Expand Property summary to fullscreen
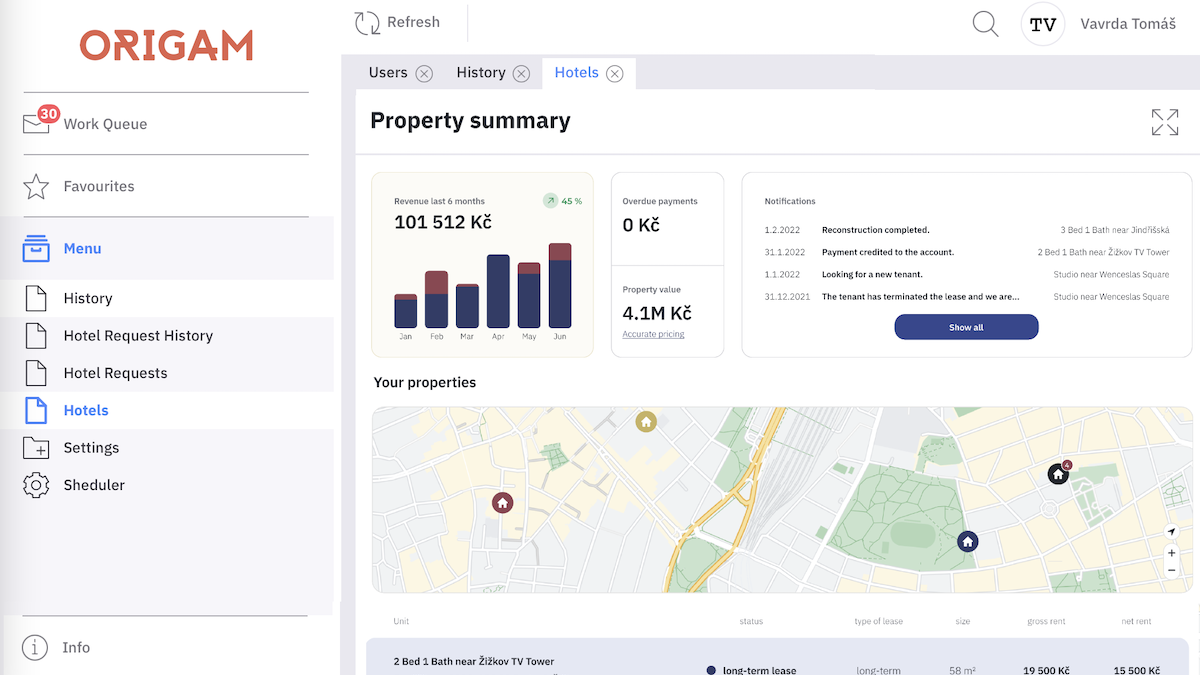This screenshot has width=1200, height=675. (x=1164, y=122)
